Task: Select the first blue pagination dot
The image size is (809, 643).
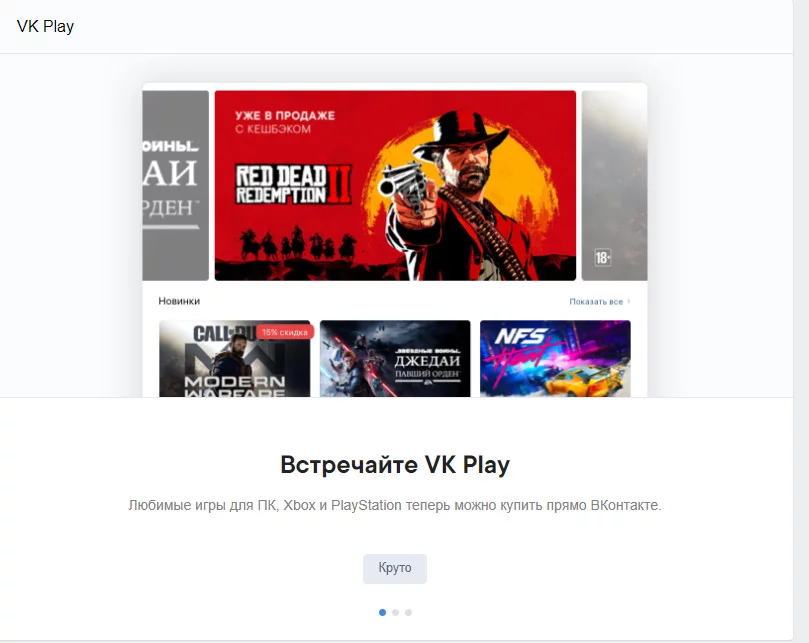Action: tap(382, 613)
